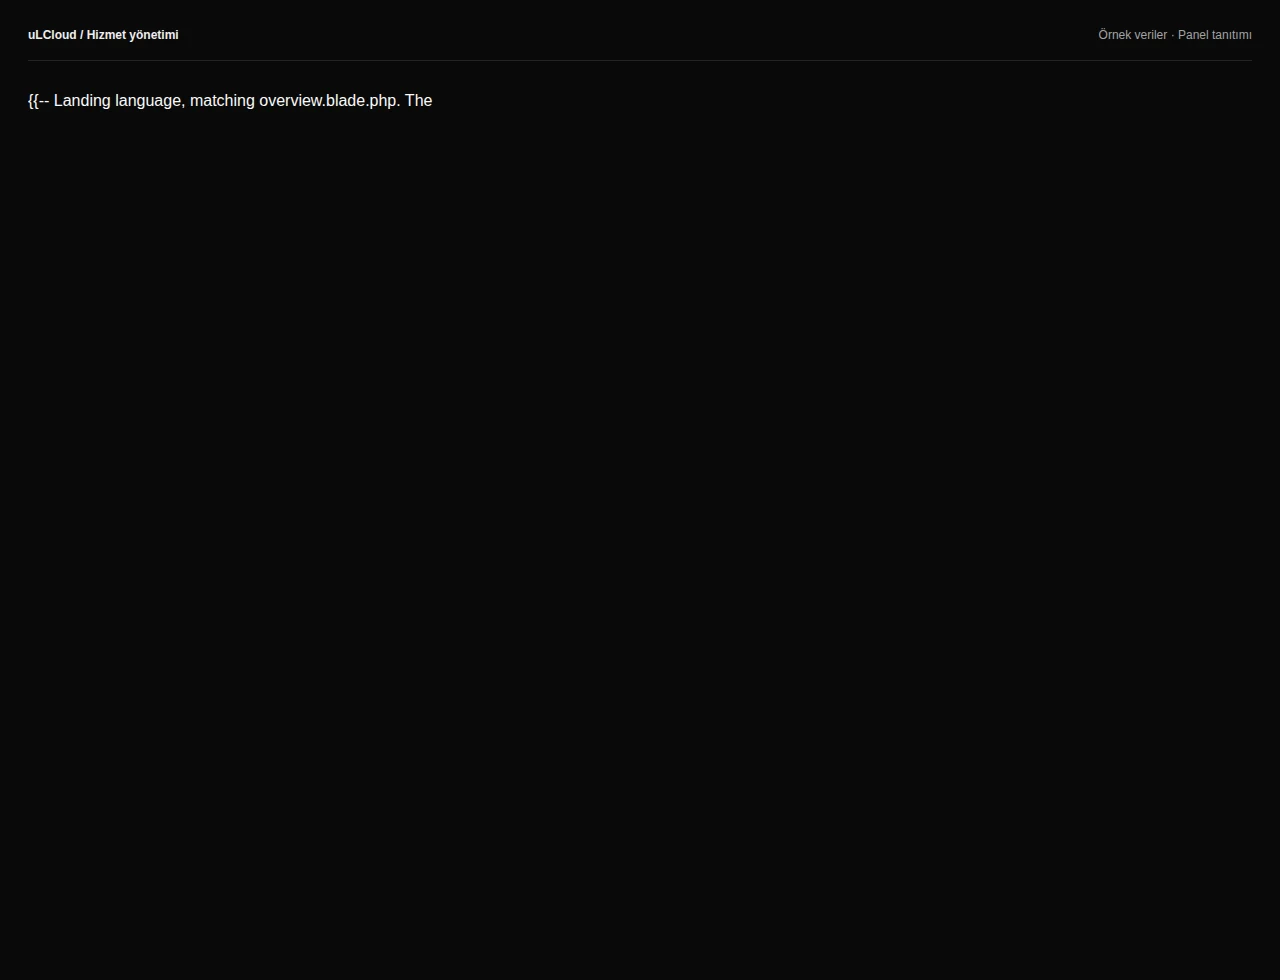Click the word veriler in top-right link

coord(1150,35)
